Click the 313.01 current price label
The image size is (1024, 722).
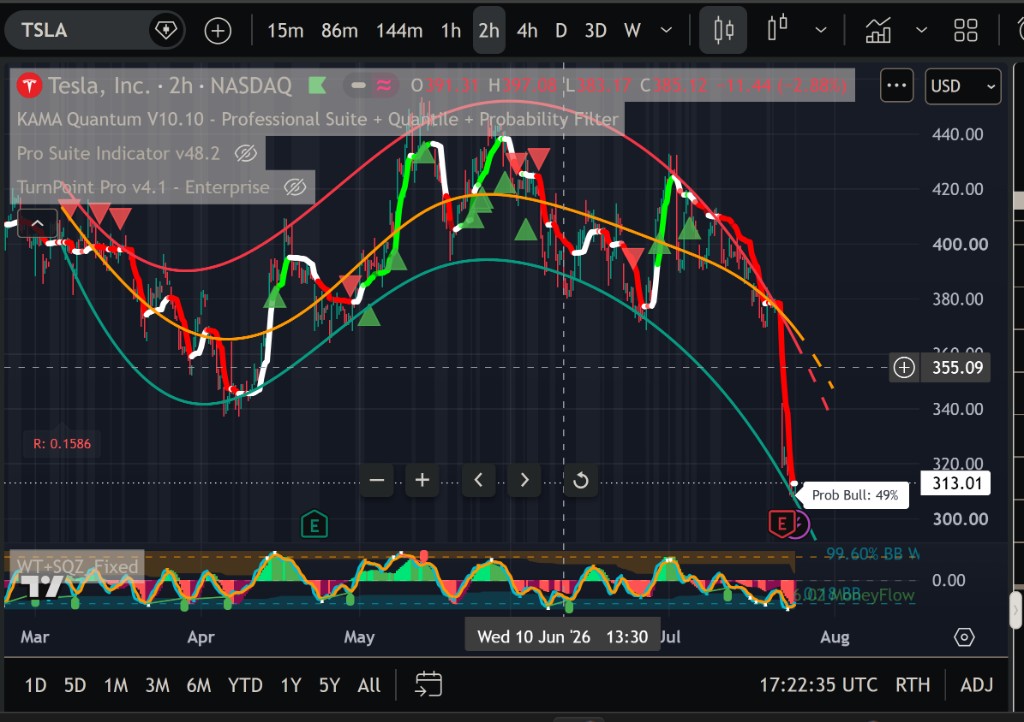click(x=955, y=483)
